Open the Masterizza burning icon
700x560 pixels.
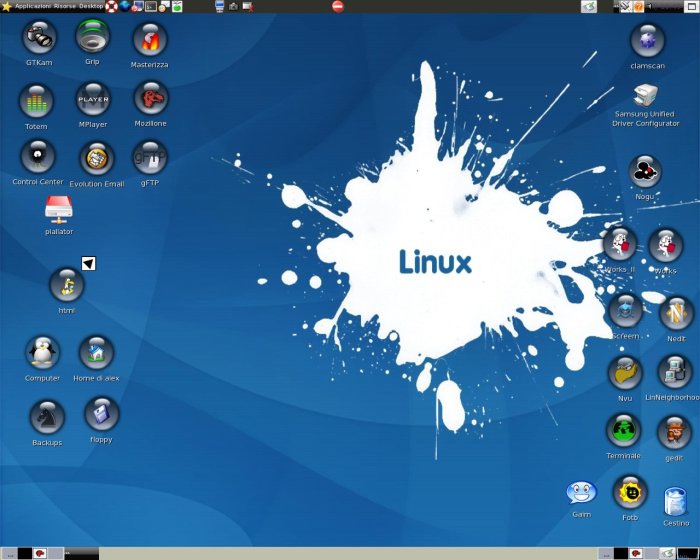150,40
